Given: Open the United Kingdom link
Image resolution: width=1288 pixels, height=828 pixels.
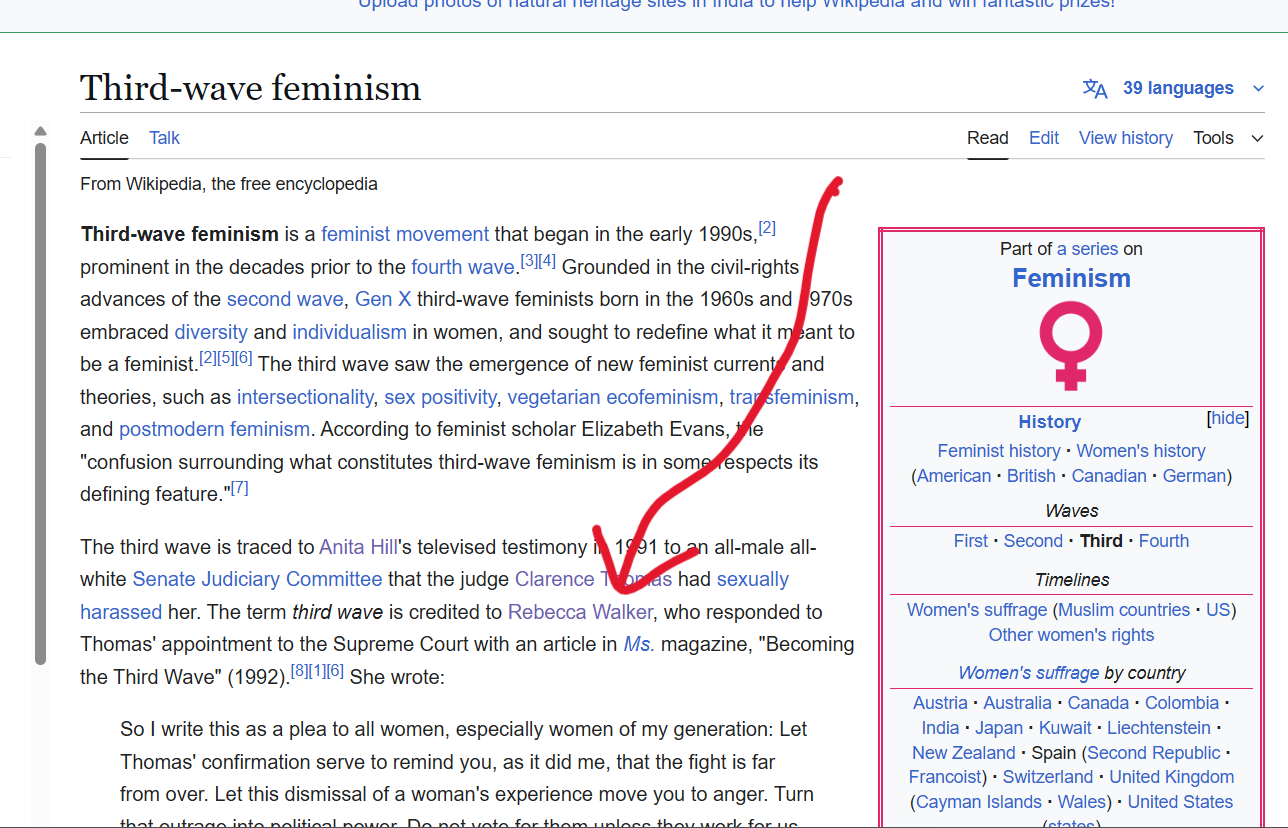Looking at the screenshot, I should tap(1172, 777).
